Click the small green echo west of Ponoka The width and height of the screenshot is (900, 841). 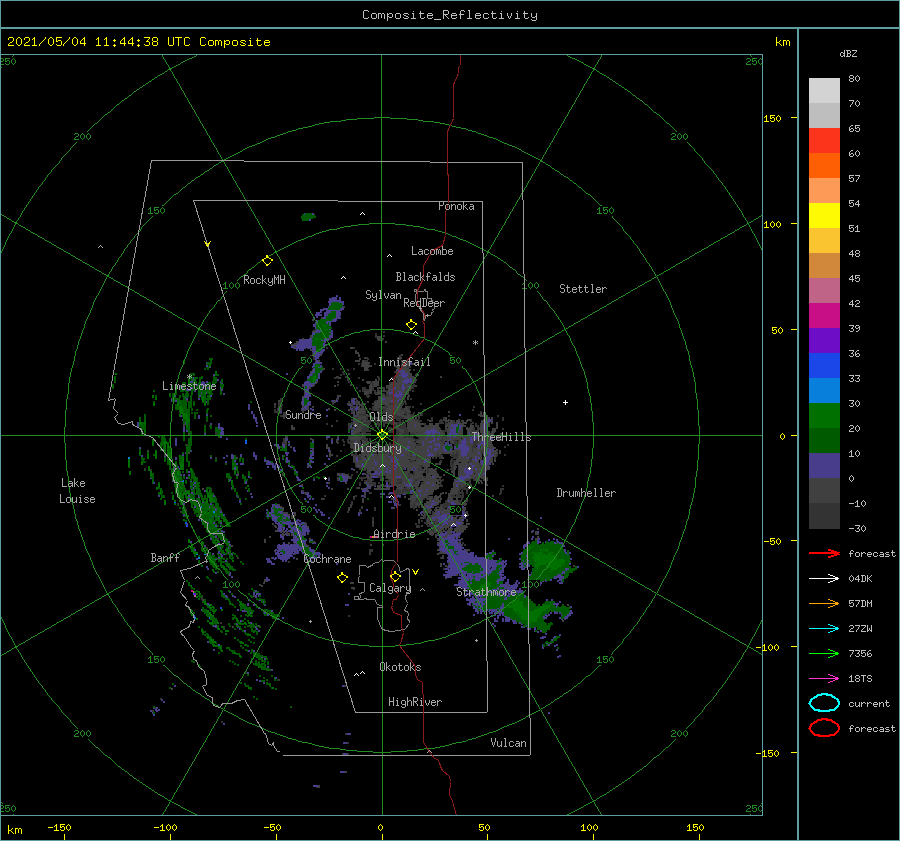[308, 216]
